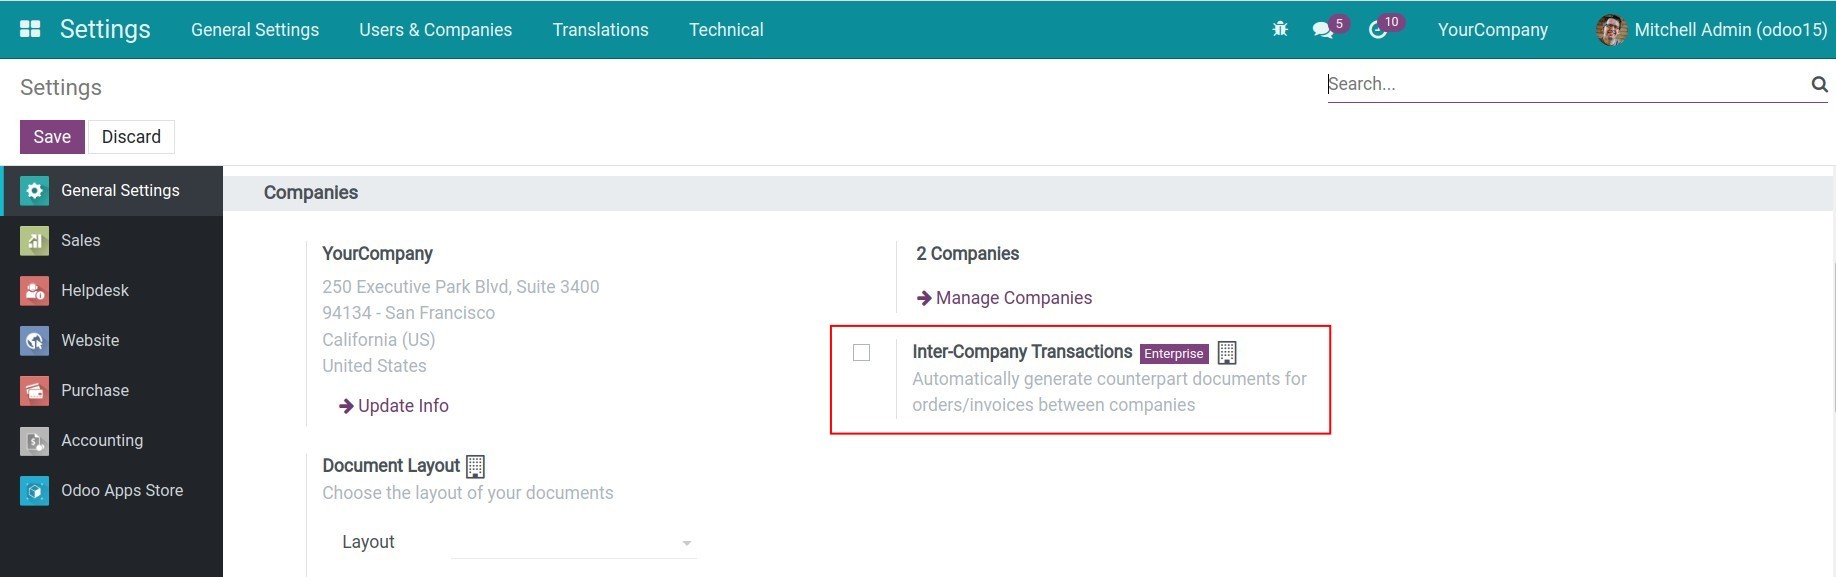Click the General Settings gear icon
Viewport: 1836px width, 577px height.
[x=34, y=191]
